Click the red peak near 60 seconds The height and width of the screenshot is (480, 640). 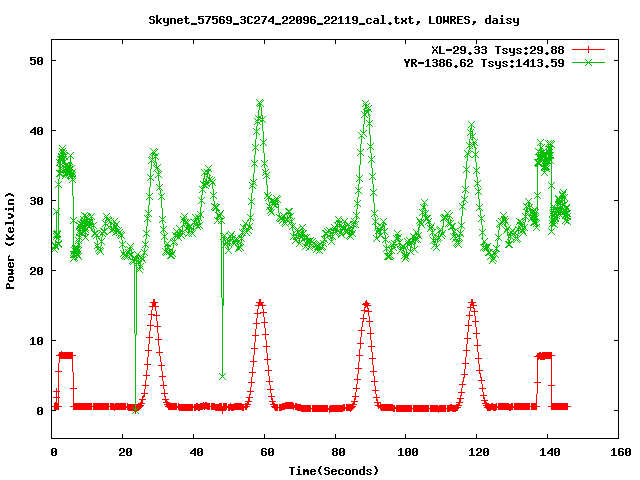260,303
